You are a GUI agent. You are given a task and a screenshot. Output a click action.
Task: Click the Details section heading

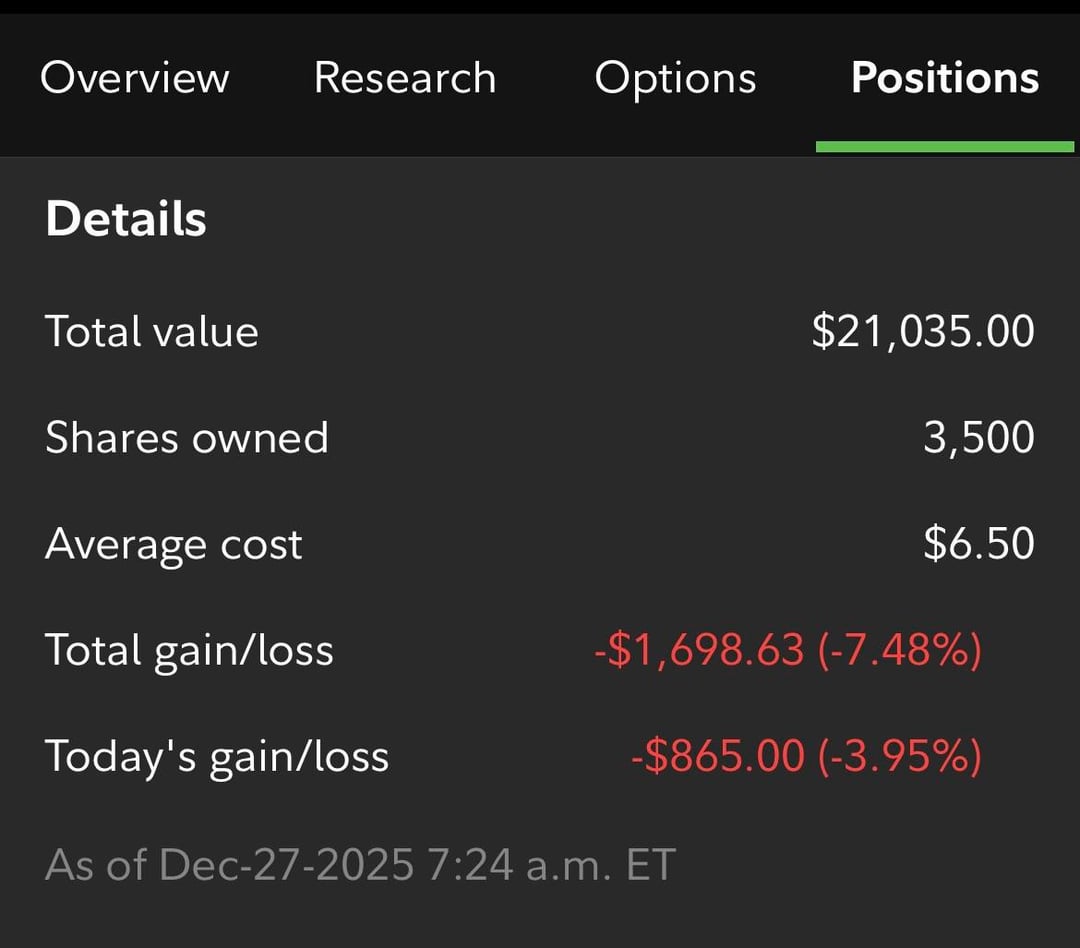coord(126,219)
